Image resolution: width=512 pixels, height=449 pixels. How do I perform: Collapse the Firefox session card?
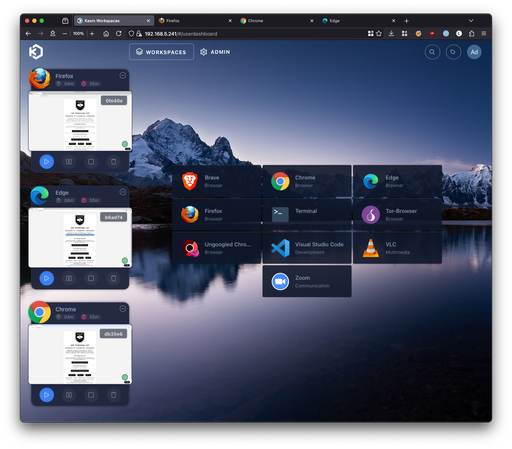(x=123, y=76)
